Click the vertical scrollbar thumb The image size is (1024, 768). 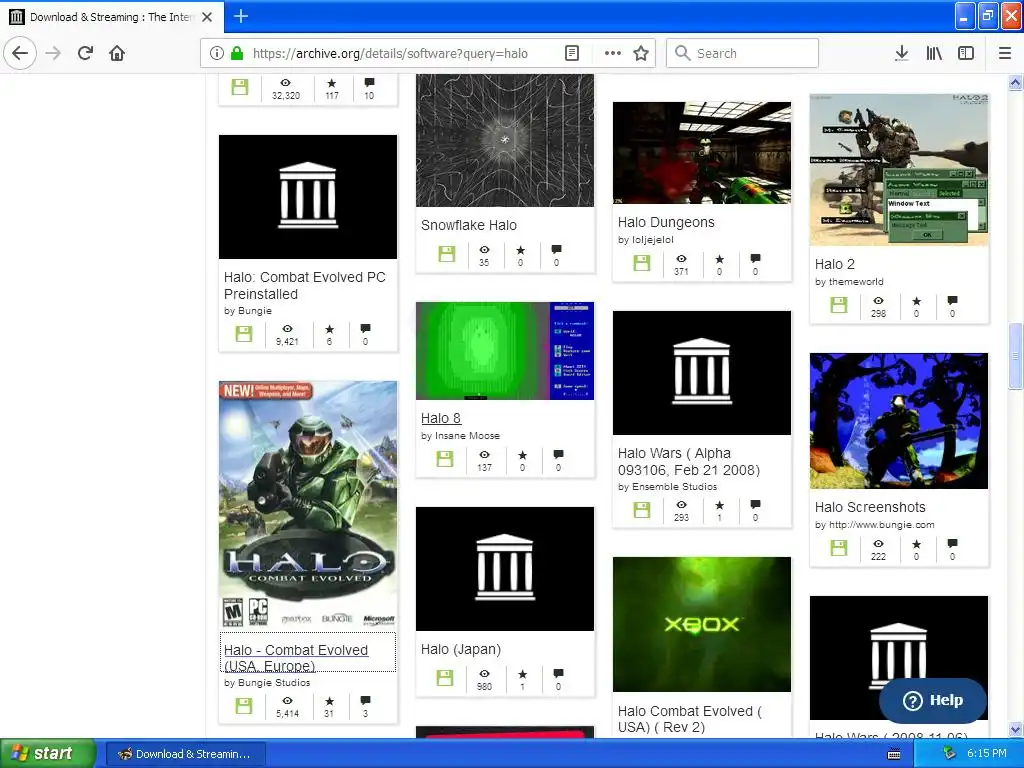pos(1015,357)
